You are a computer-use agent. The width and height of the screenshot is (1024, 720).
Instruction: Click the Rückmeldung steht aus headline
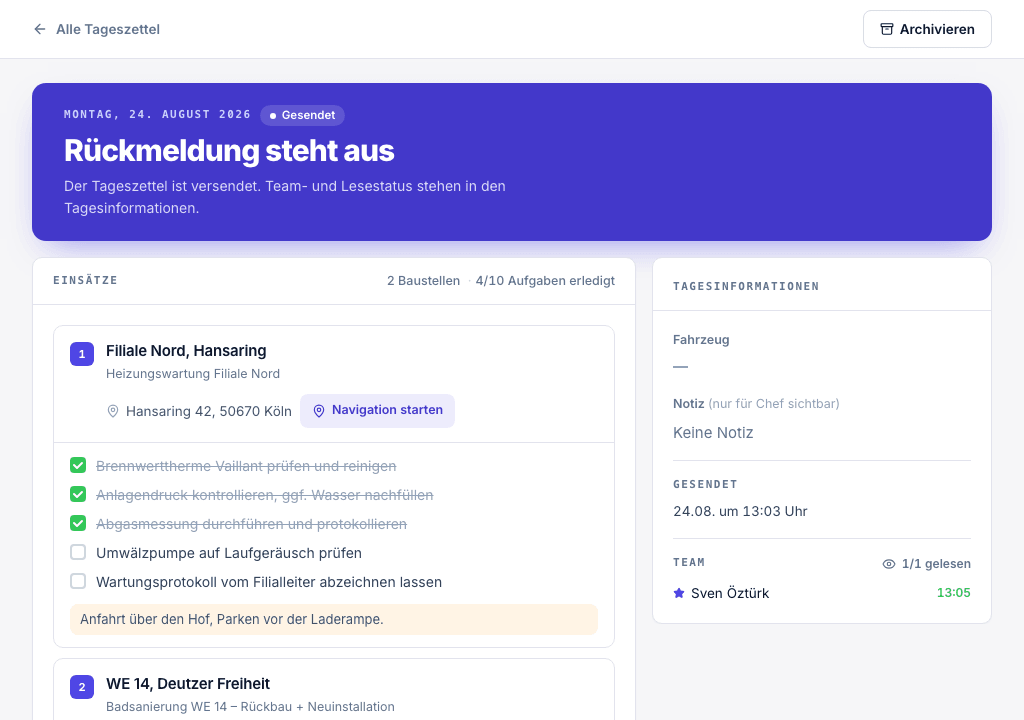tap(229, 150)
